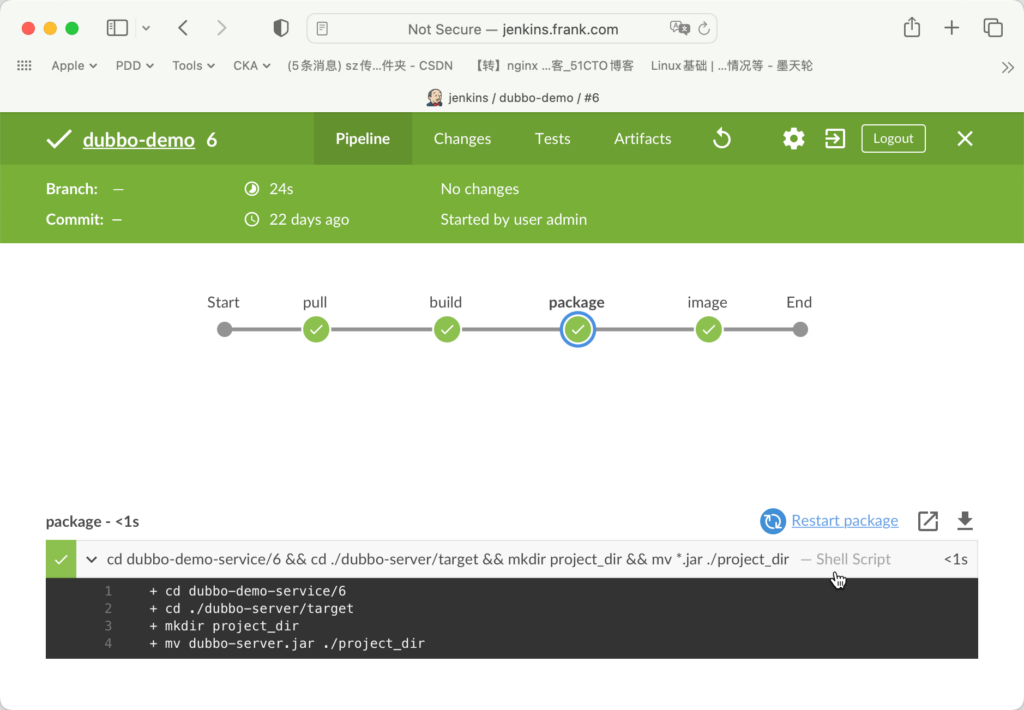This screenshot has height=710, width=1024.
Task: Click the Restart package link
Action: click(x=844, y=521)
